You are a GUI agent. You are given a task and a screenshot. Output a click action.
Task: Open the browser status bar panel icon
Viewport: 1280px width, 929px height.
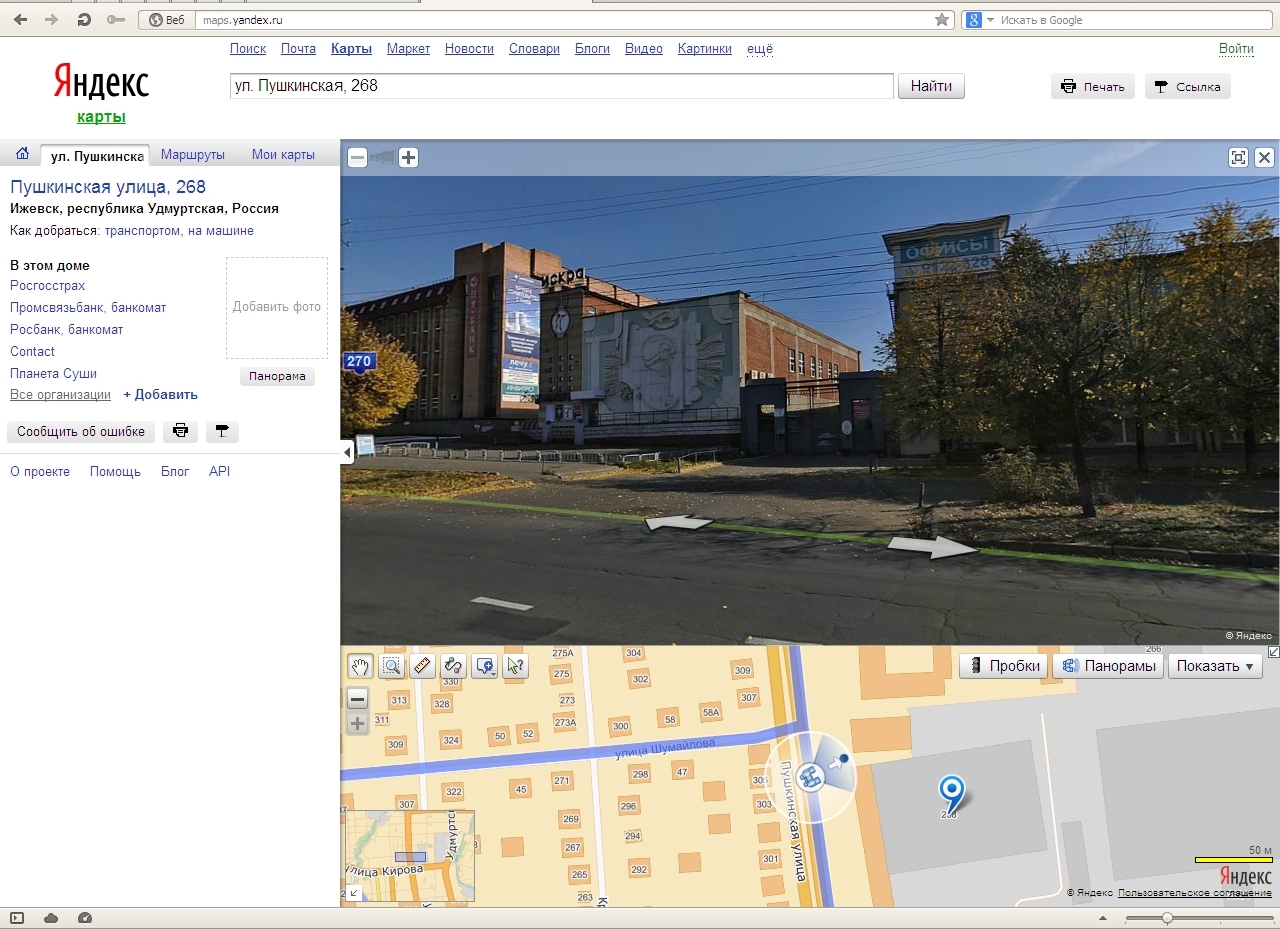(18, 918)
